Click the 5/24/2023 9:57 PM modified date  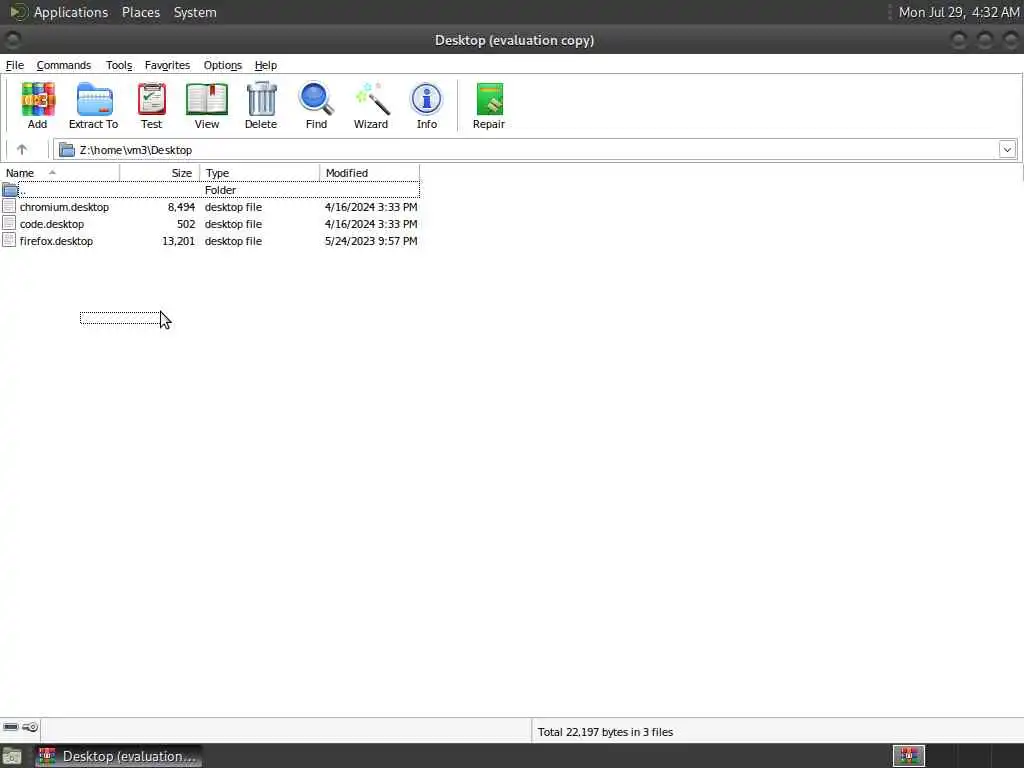click(371, 241)
